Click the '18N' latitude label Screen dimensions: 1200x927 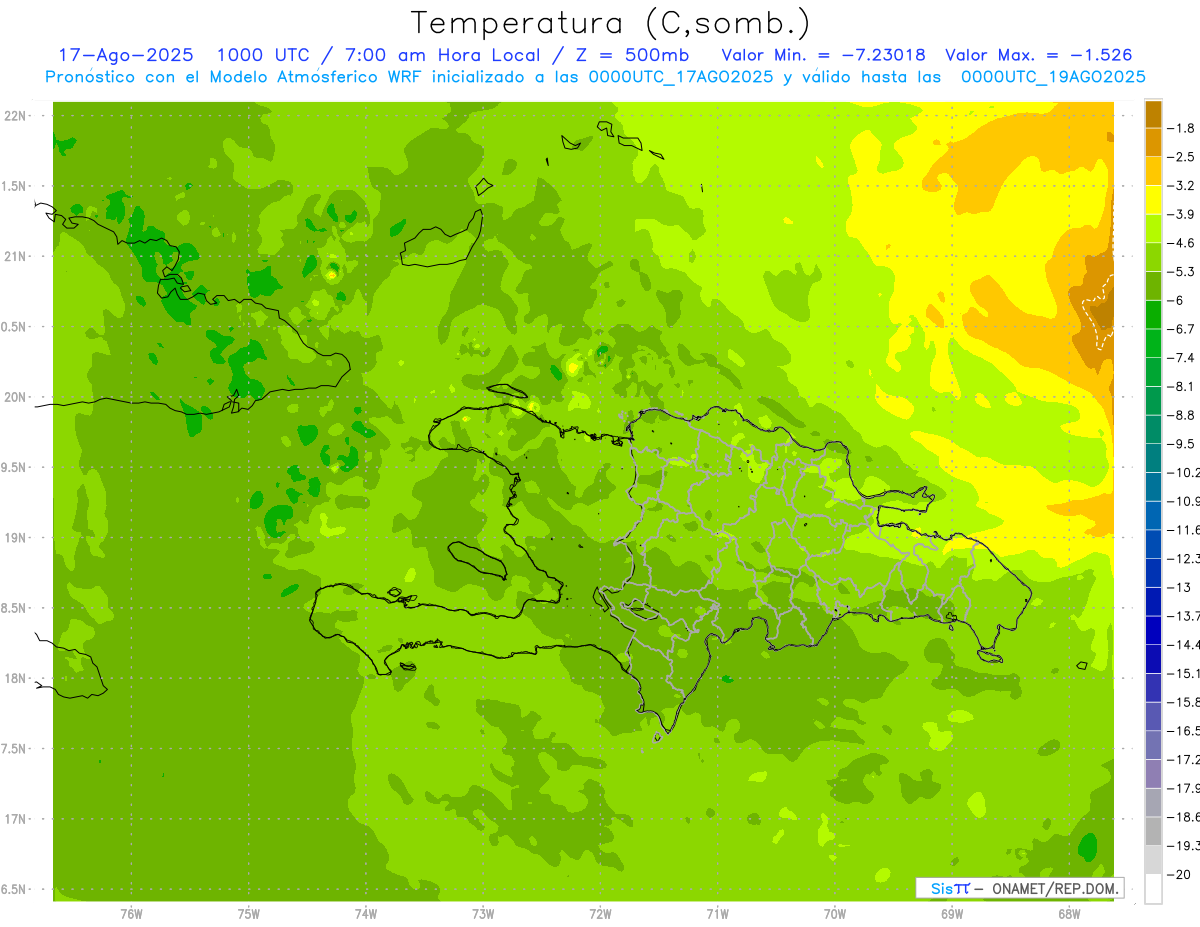[x=15, y=679]
